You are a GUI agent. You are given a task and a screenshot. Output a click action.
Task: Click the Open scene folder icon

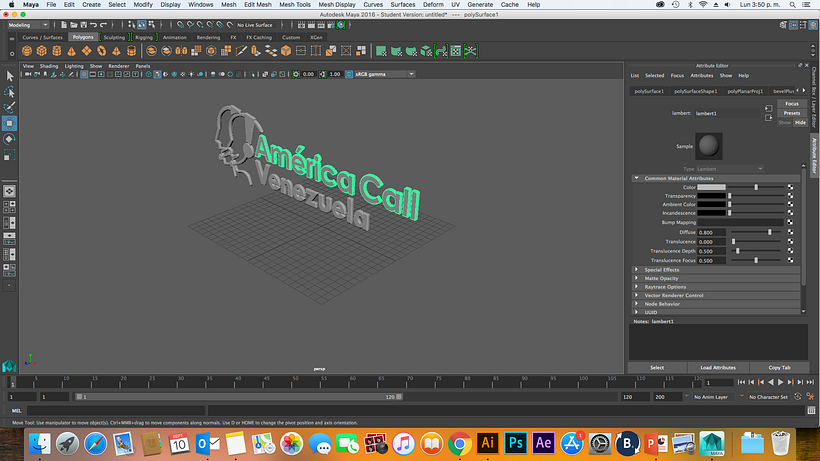74,25
